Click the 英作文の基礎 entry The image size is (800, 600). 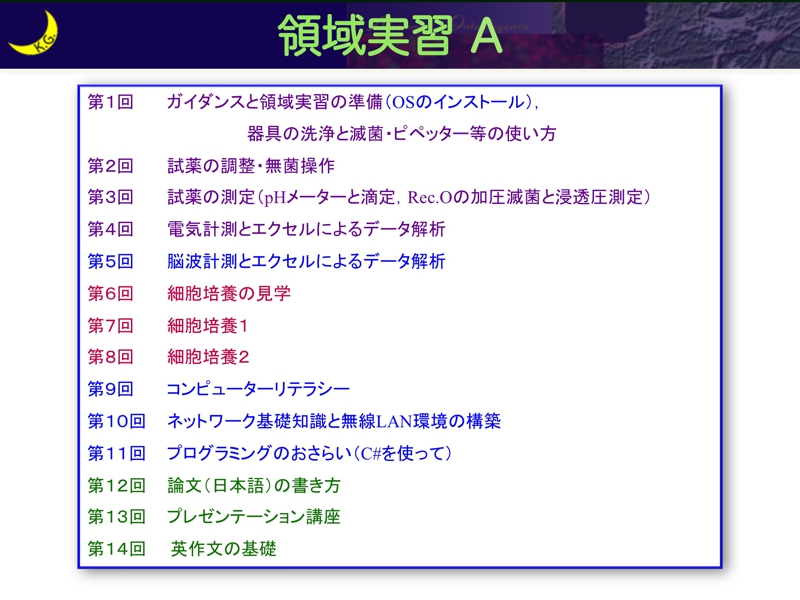point(223,549)
